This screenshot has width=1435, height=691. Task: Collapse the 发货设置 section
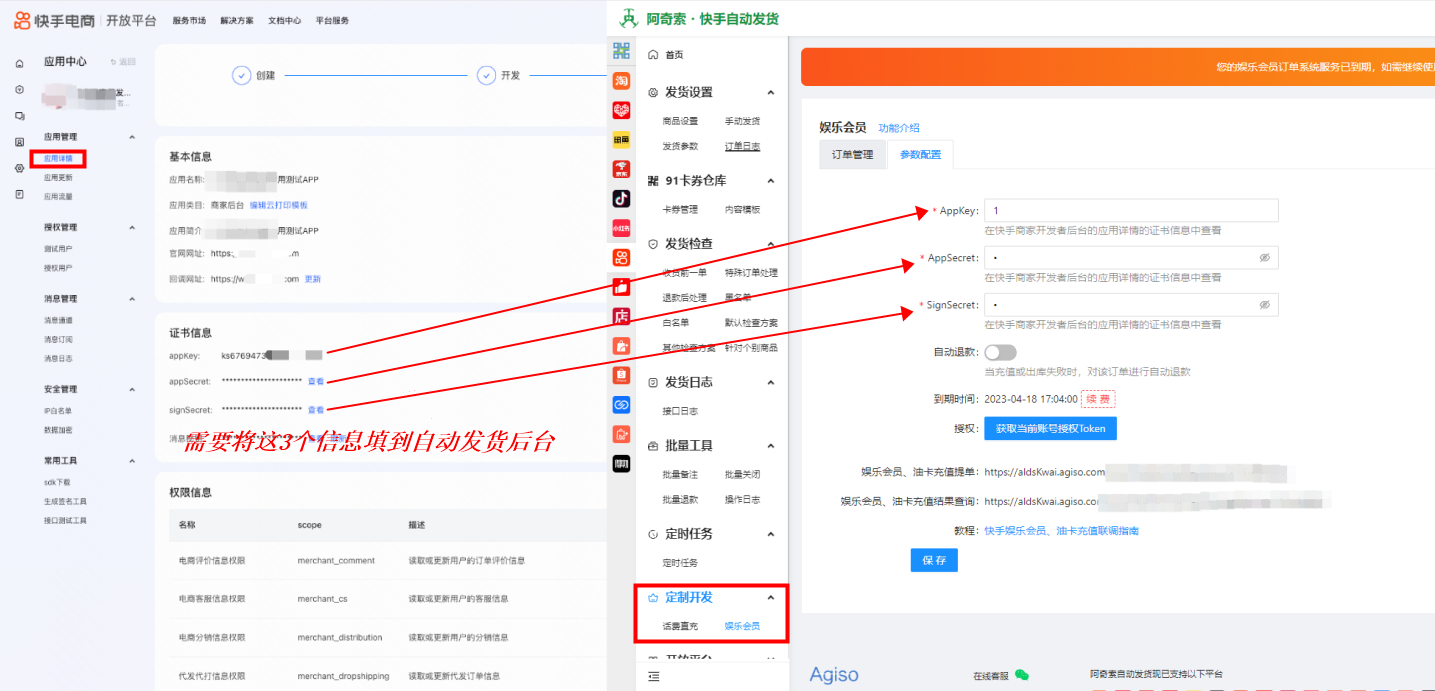click(770, 92)
